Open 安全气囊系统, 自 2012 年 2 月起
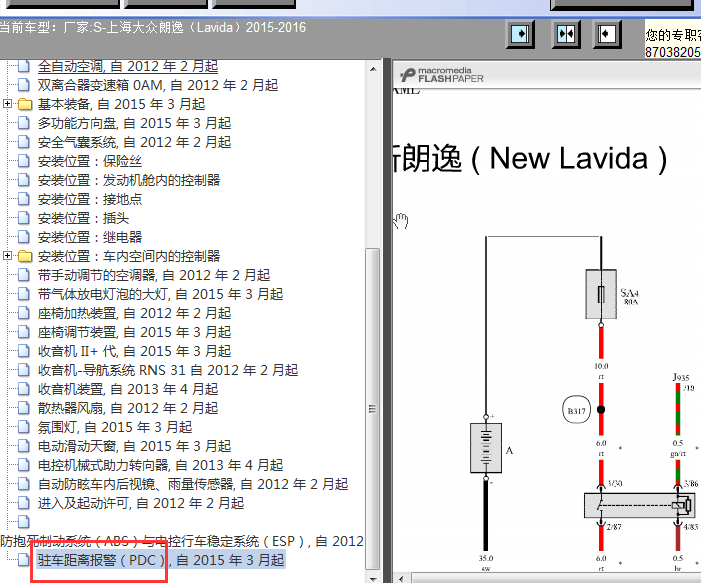 134,142
